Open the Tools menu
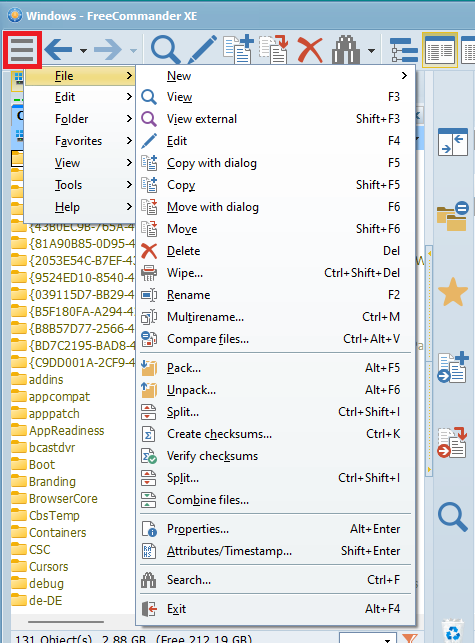The height and width of the screenshot is (643, 475). 80,185
